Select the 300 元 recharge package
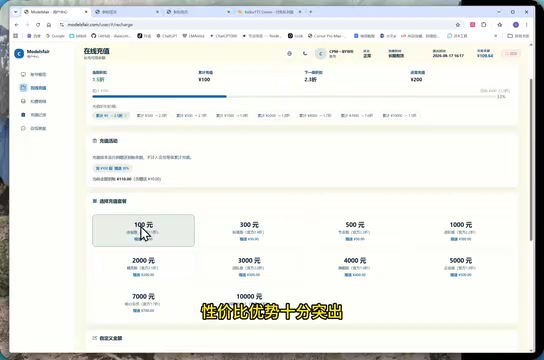 [x=249, y=230]
